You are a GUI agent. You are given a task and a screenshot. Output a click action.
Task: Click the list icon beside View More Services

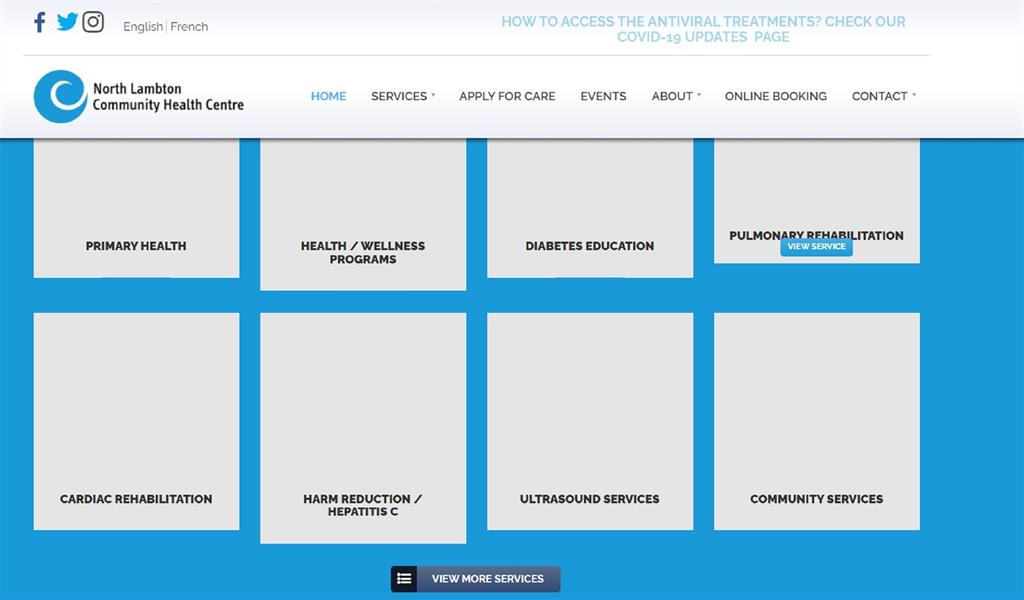click(x=404, y=579)
